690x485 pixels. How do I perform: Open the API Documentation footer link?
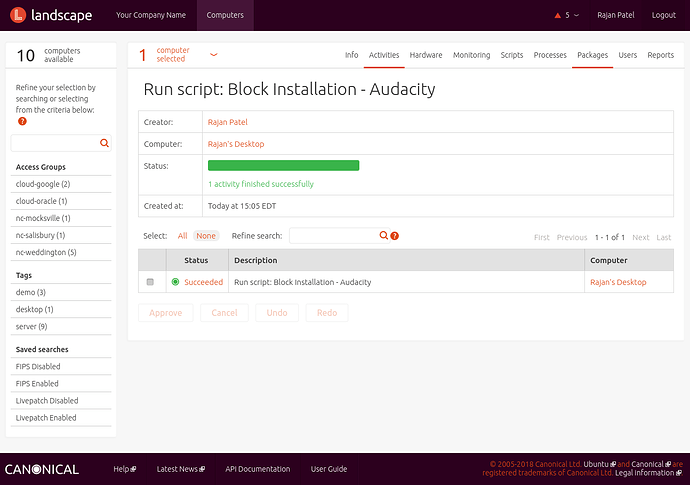(x=257, y=469)
